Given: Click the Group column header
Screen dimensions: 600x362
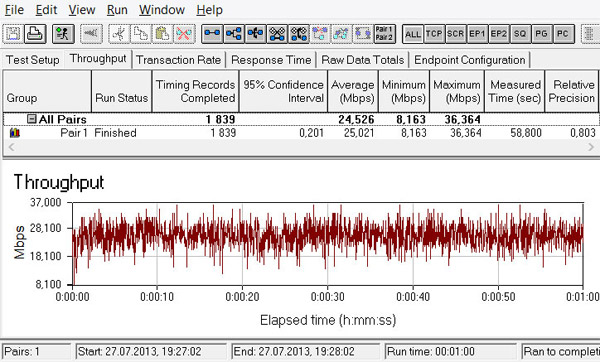Looking at the screenshot, I should click(x=47, y=91).
